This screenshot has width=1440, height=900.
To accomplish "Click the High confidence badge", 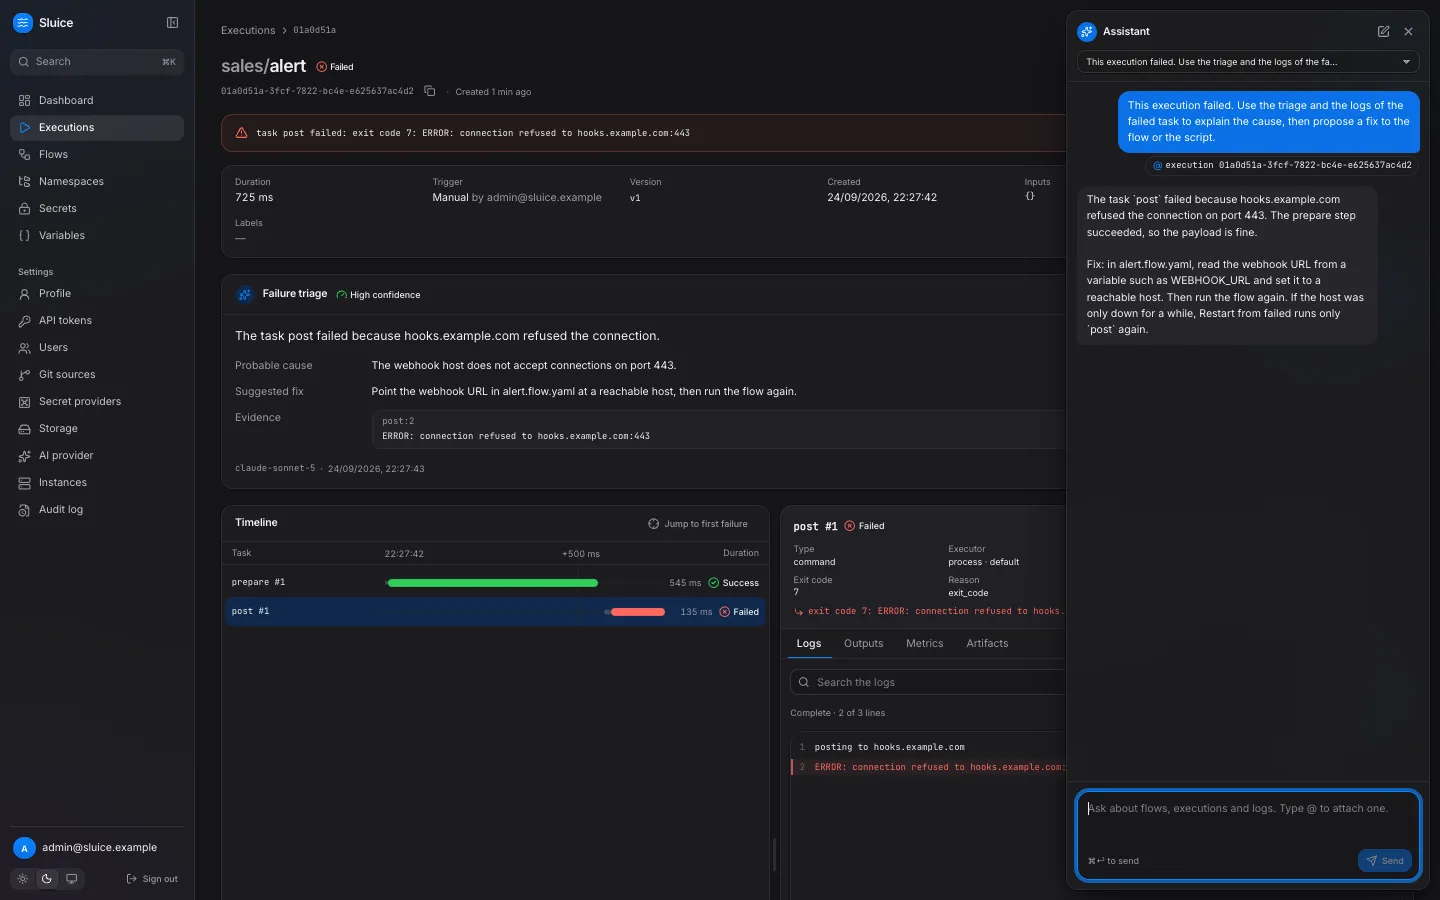I will click(x=378, y=295).
